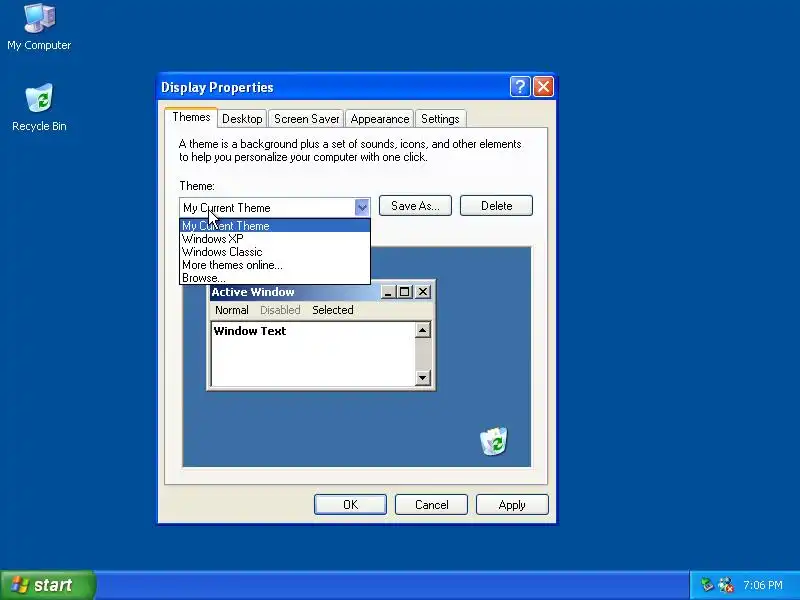Click the network connection tray icon
Screen dimensions: 800x600
click(707, 585)
